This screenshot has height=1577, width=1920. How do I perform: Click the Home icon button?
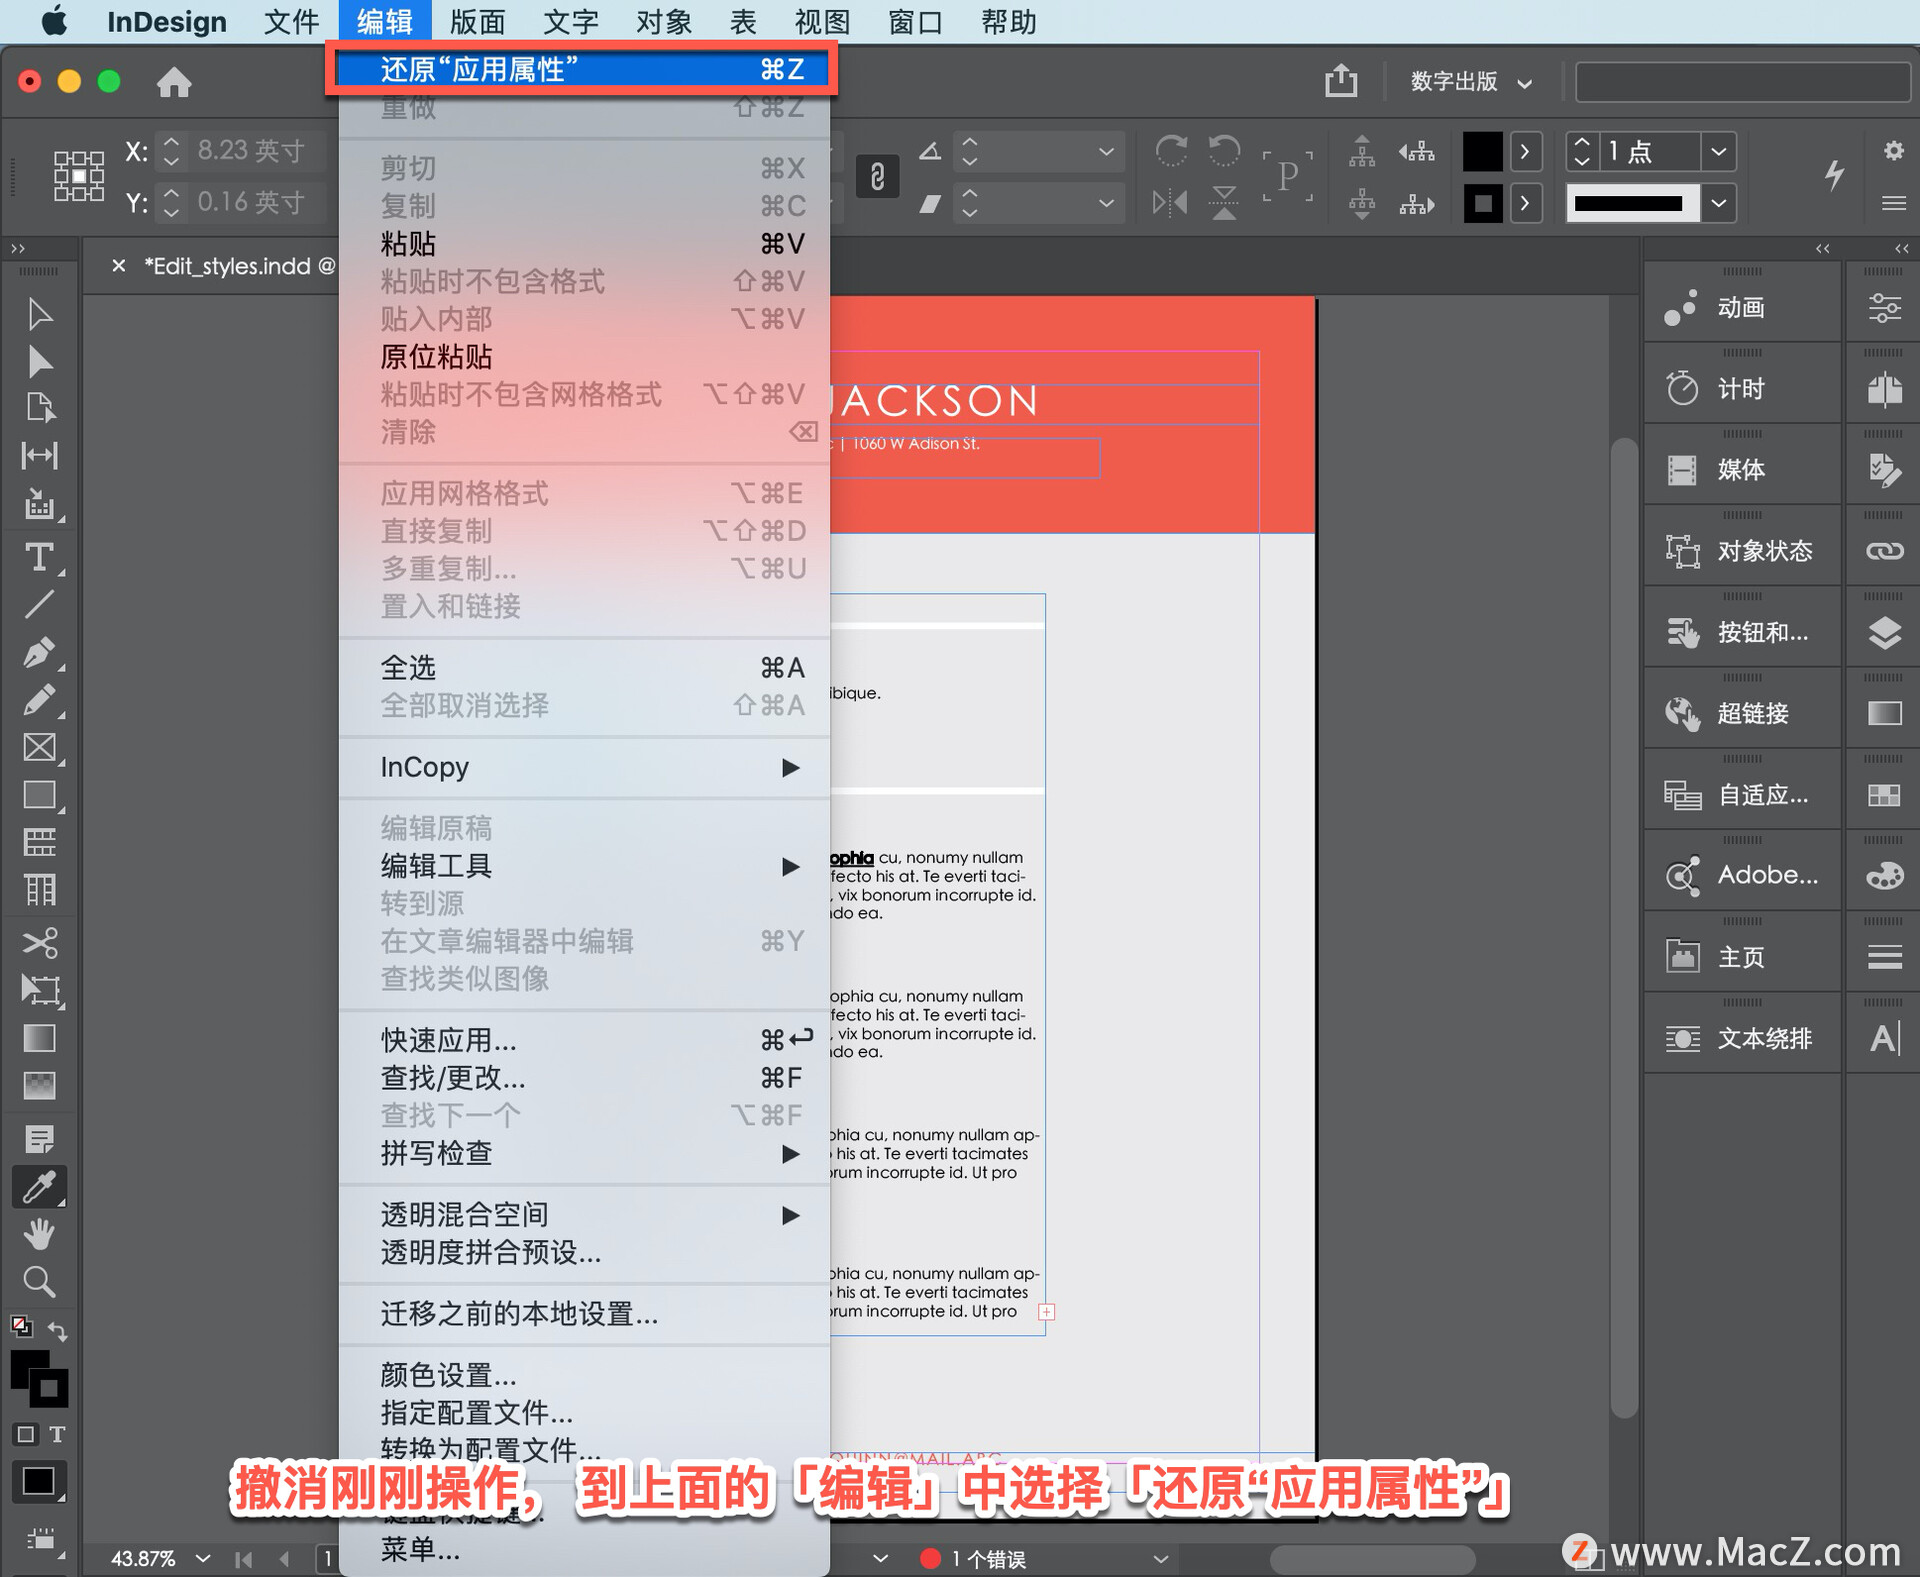[x=174, y=82]
